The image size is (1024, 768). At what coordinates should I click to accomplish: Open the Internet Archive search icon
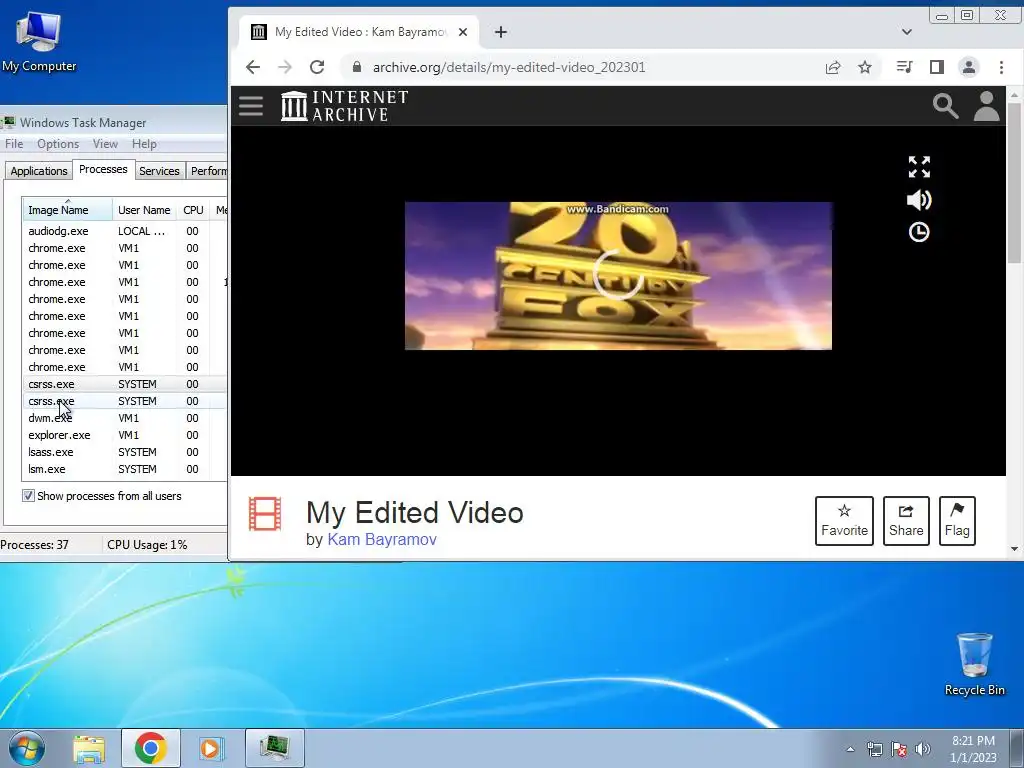coord(945,106)
